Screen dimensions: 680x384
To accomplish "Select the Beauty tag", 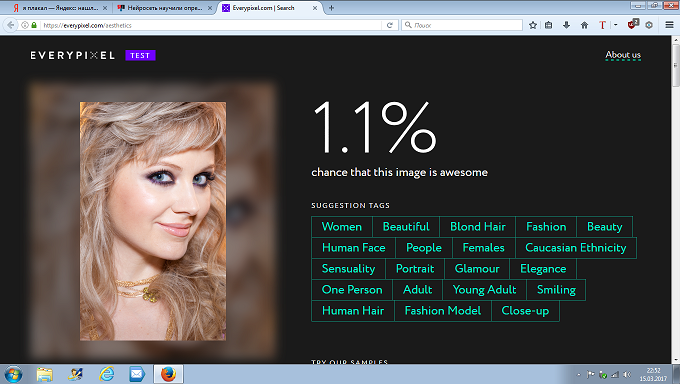I will (605, 226).
